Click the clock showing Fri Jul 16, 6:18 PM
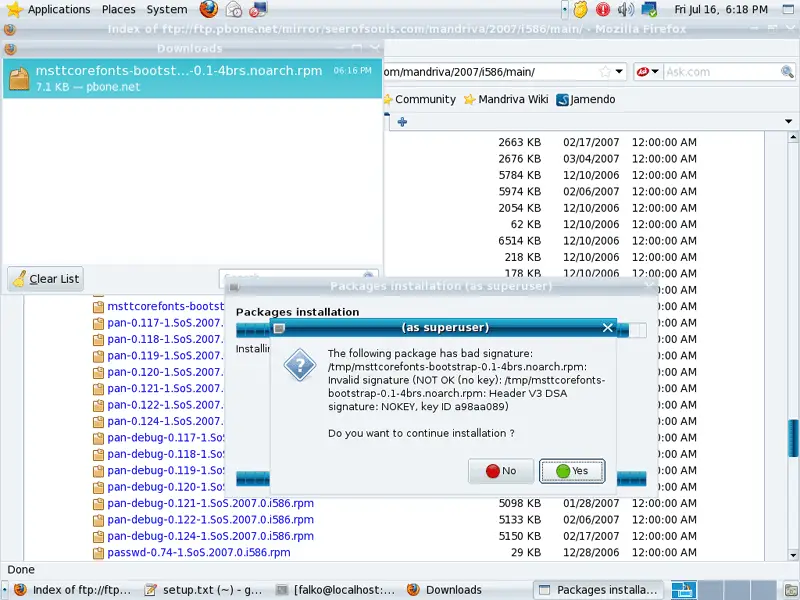Screen dimensions: 800x600 (721, 9)
